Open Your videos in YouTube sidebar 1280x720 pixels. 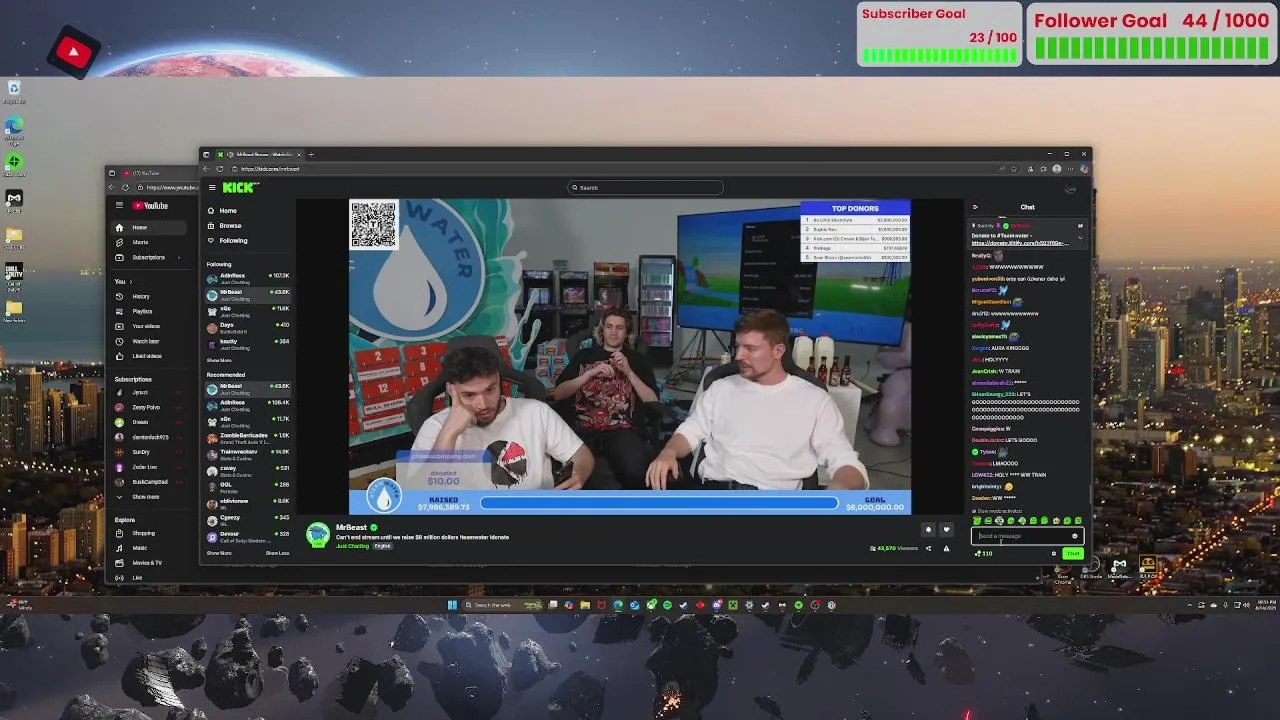tap(146, 326)
